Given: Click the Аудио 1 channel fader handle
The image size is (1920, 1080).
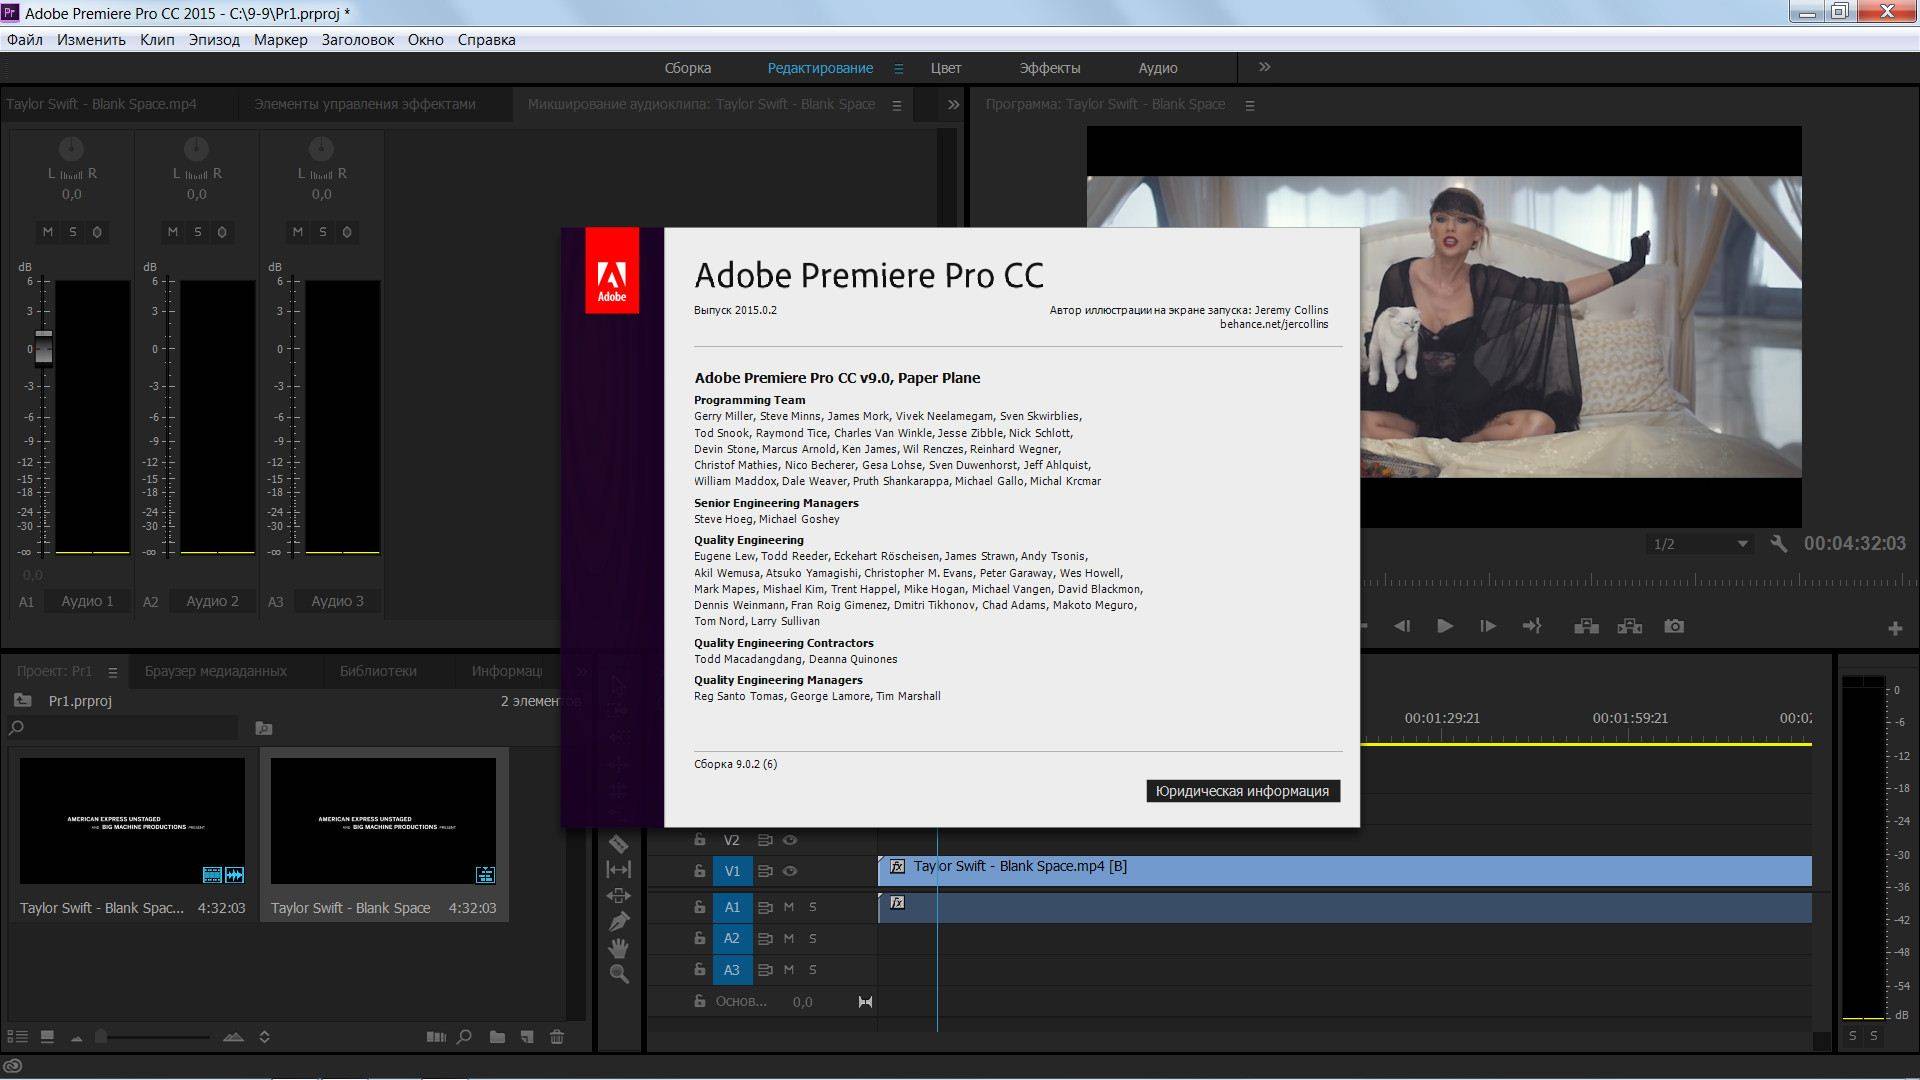Looking at the screenshot, I should (x=43, y=347).
